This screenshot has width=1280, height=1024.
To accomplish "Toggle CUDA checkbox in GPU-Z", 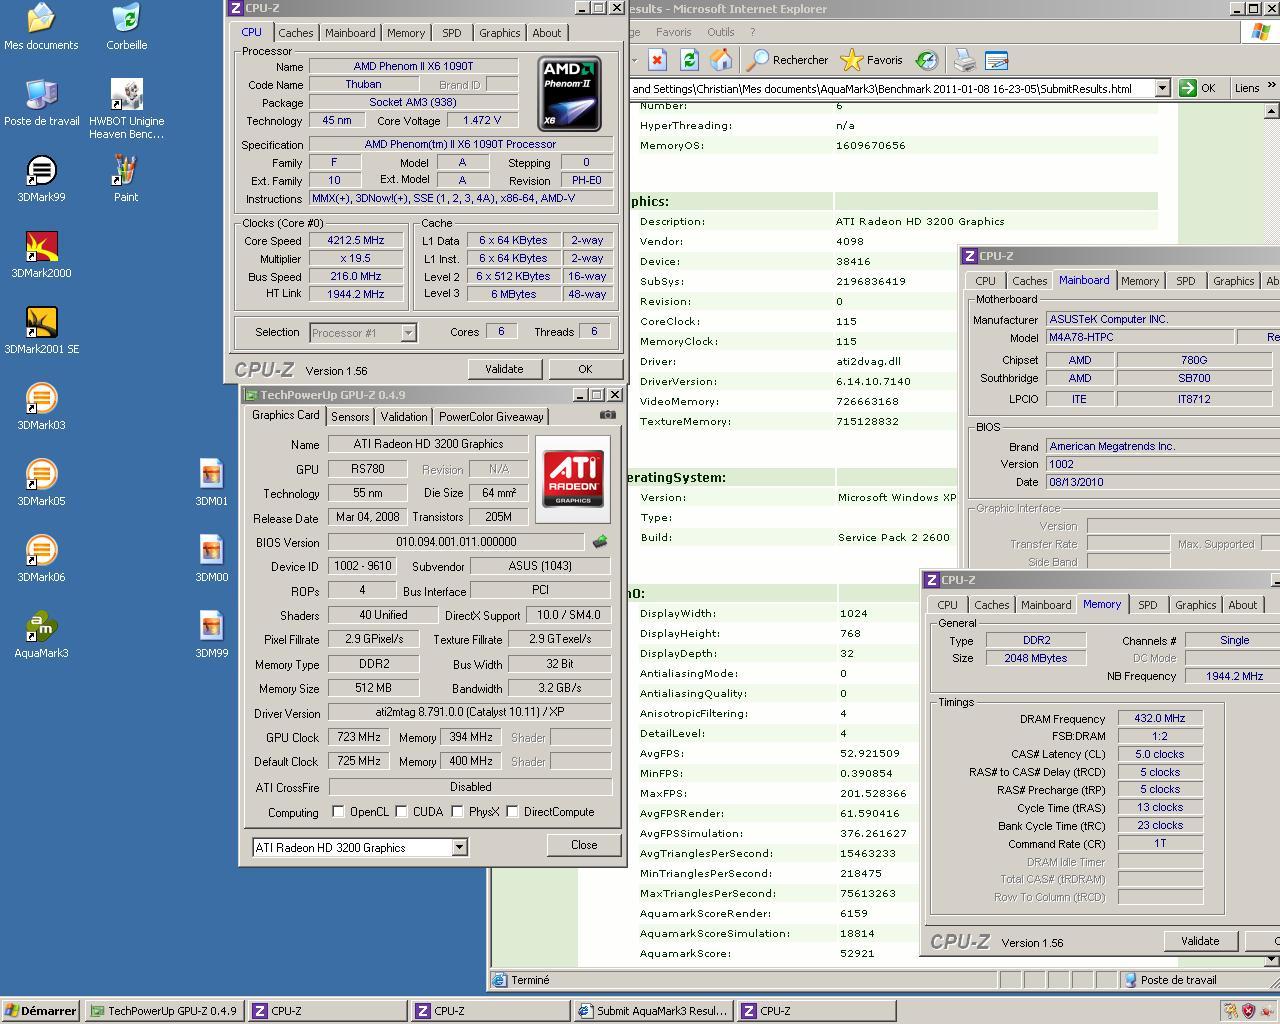I will pyautogui.click(x=401, y=812).
